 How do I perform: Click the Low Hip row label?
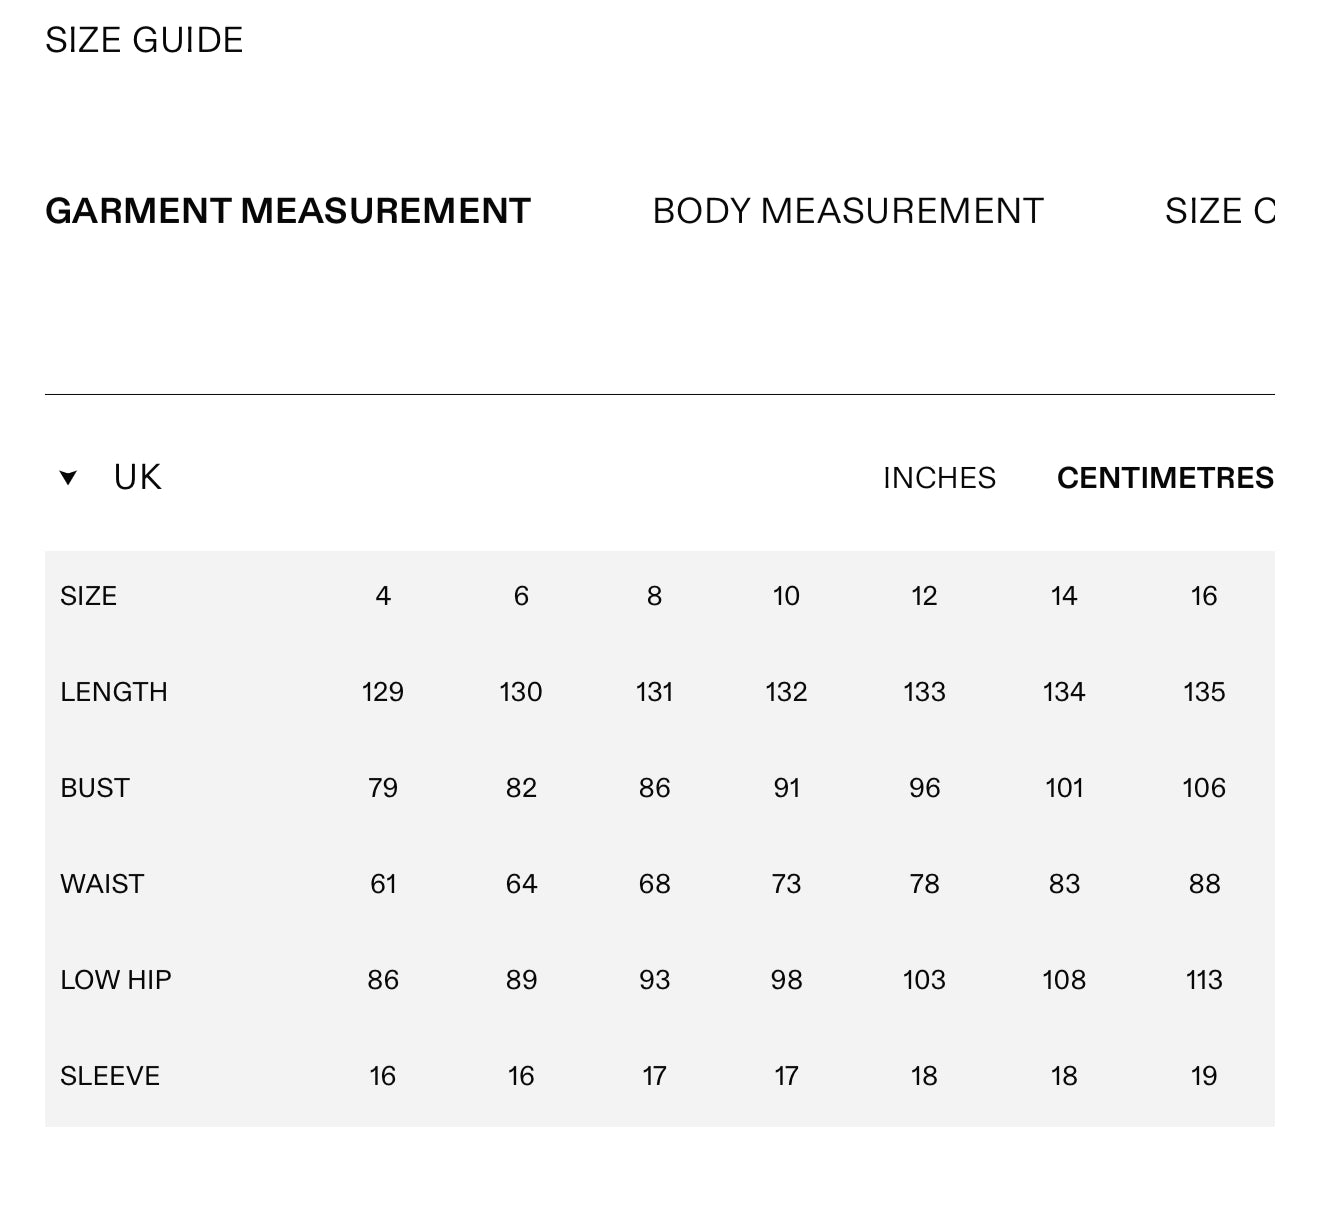coord(116,980)
